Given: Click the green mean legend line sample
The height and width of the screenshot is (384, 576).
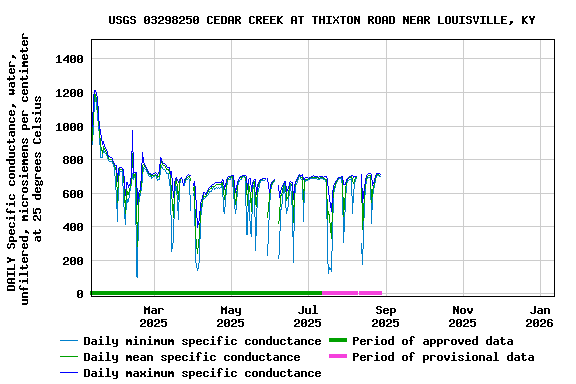Looking at the screenshot, I should pos(69,356).
